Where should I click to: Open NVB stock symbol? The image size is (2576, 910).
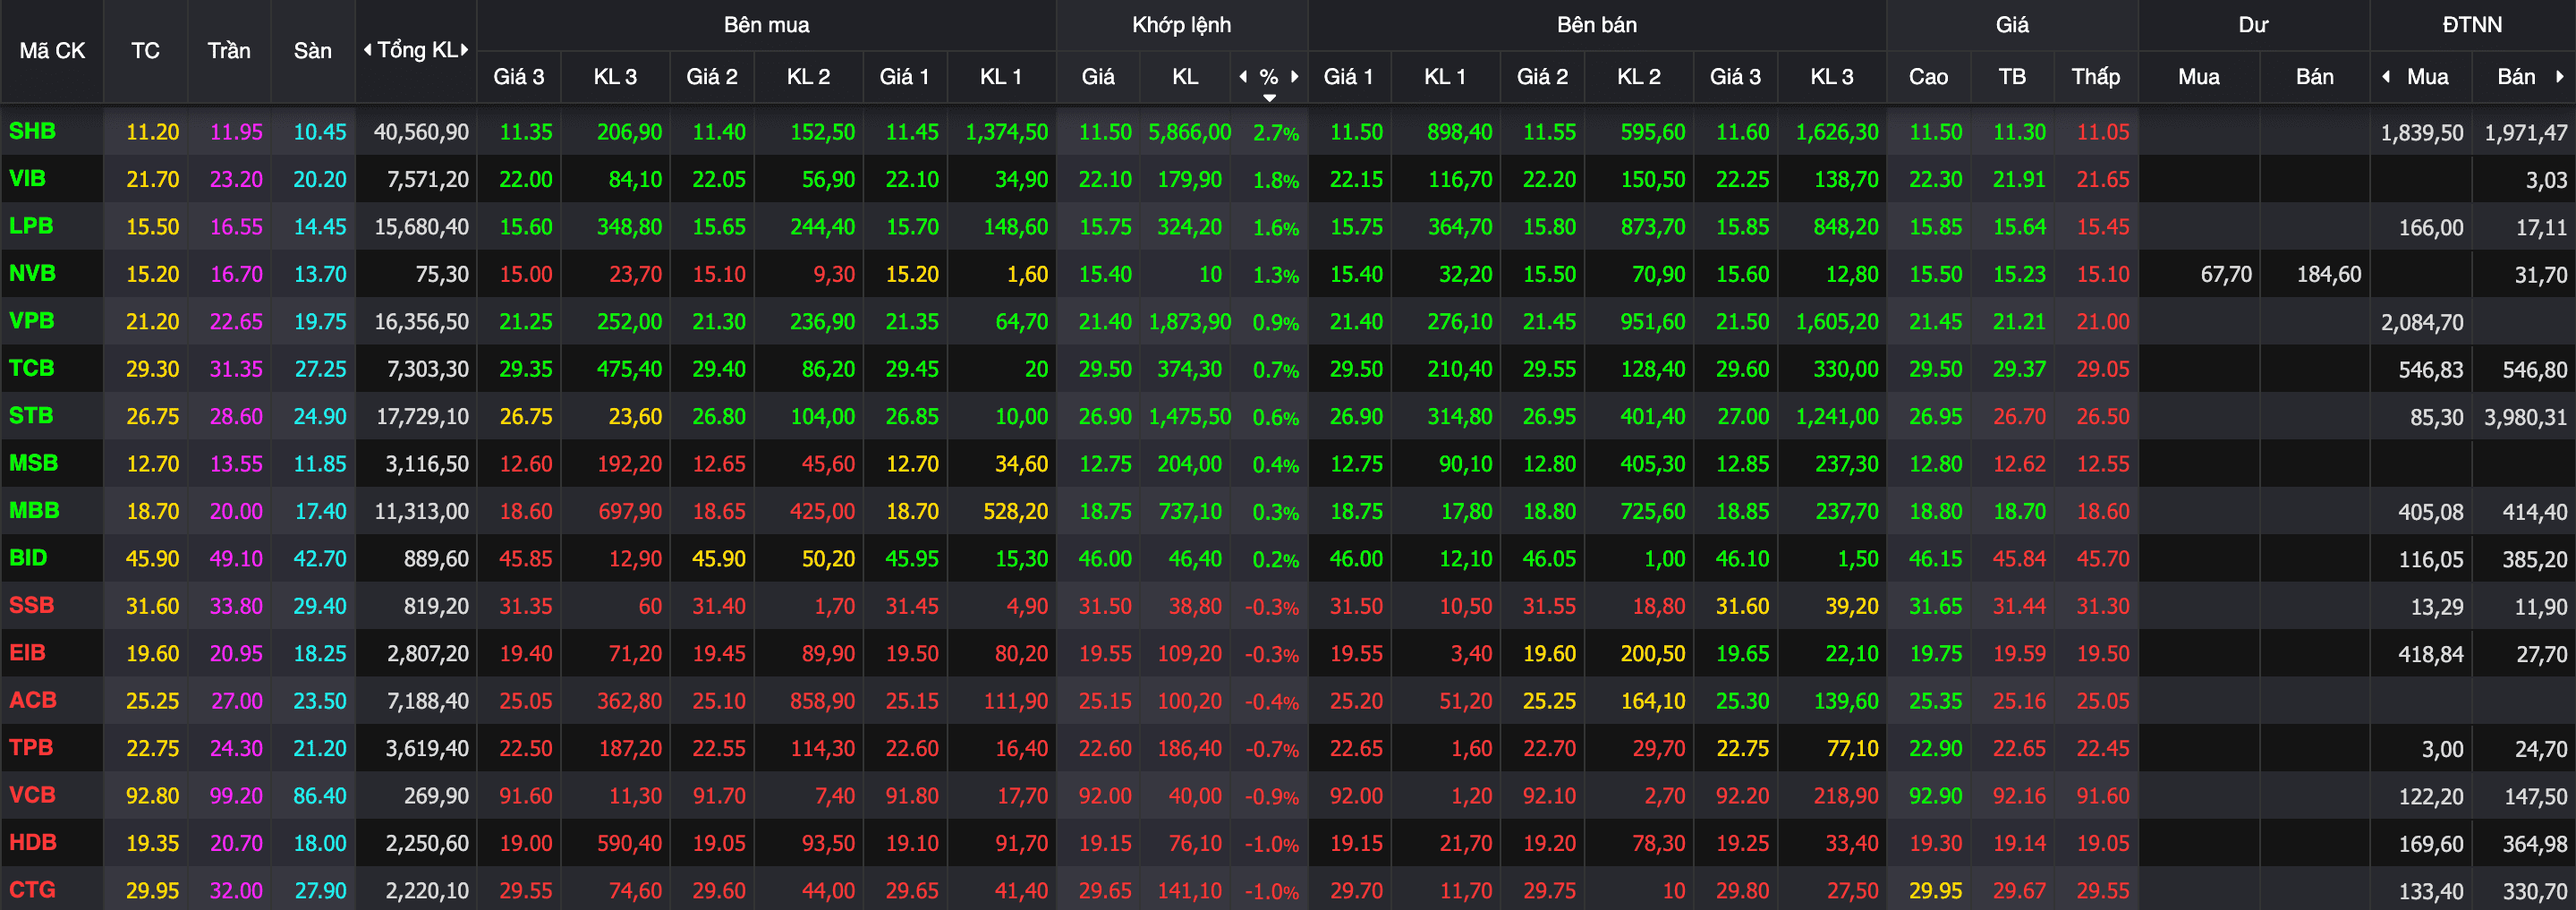click(x=32, y=273)
